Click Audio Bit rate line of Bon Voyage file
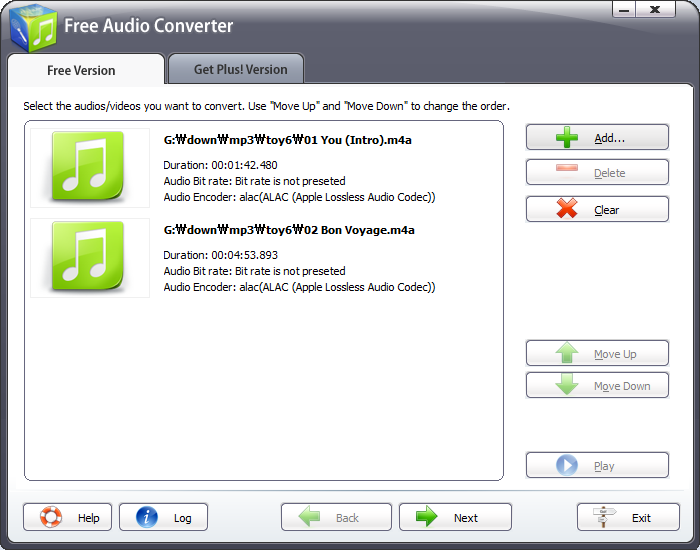The height and width of the screenshot is (550, 700). coord(254,271)
